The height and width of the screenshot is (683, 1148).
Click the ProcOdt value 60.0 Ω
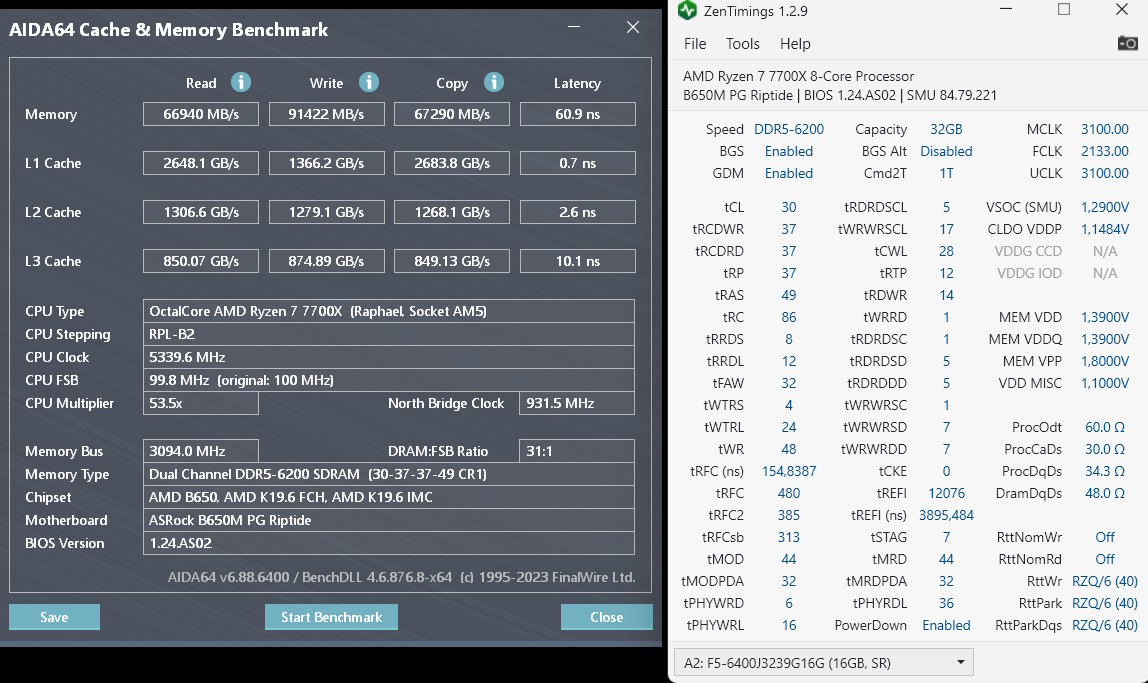(x=1105, y=427)
